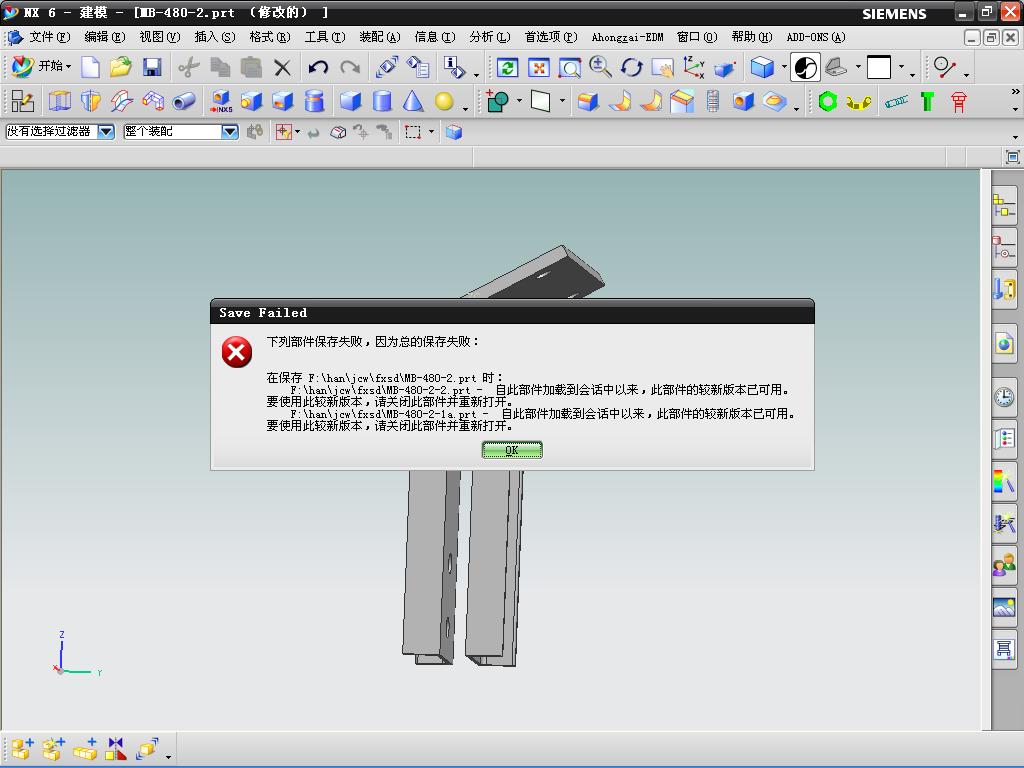Open the Reuse Library sidebar tab
Viewport: 1024px width, 768px height.
tap(1004, 289)
